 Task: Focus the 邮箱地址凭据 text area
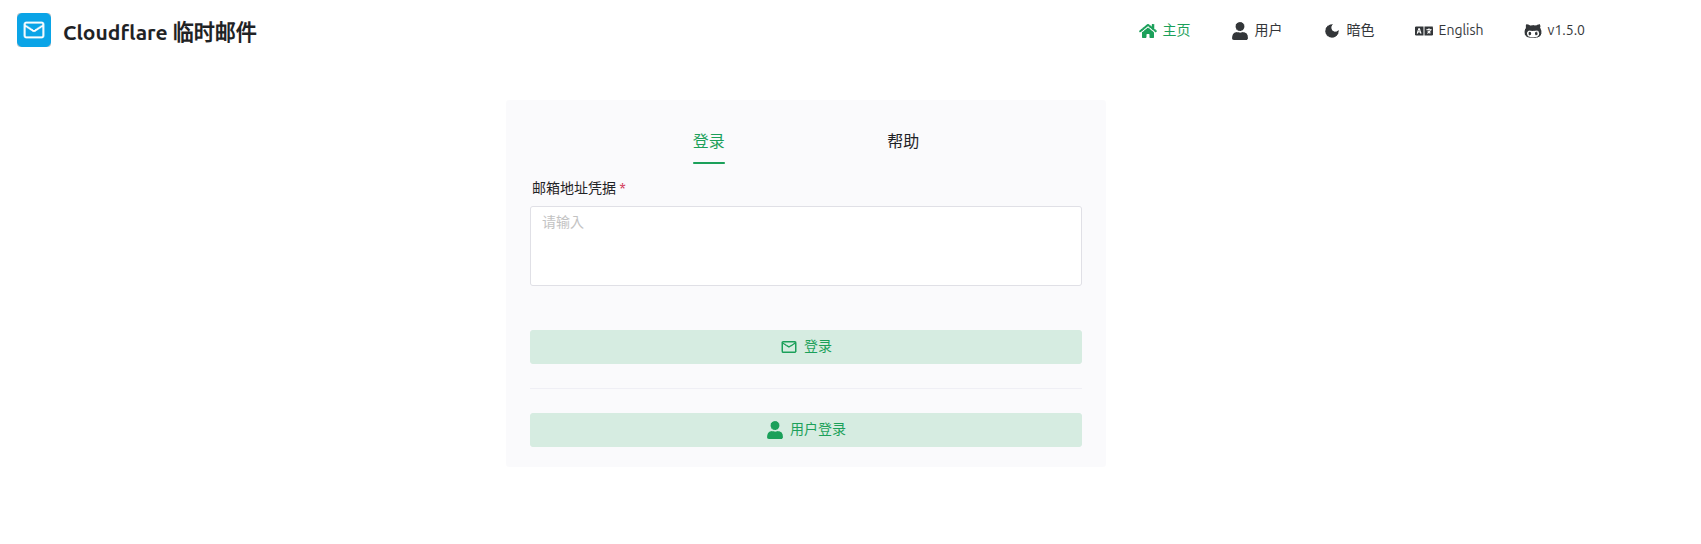(x=805, y=246)
